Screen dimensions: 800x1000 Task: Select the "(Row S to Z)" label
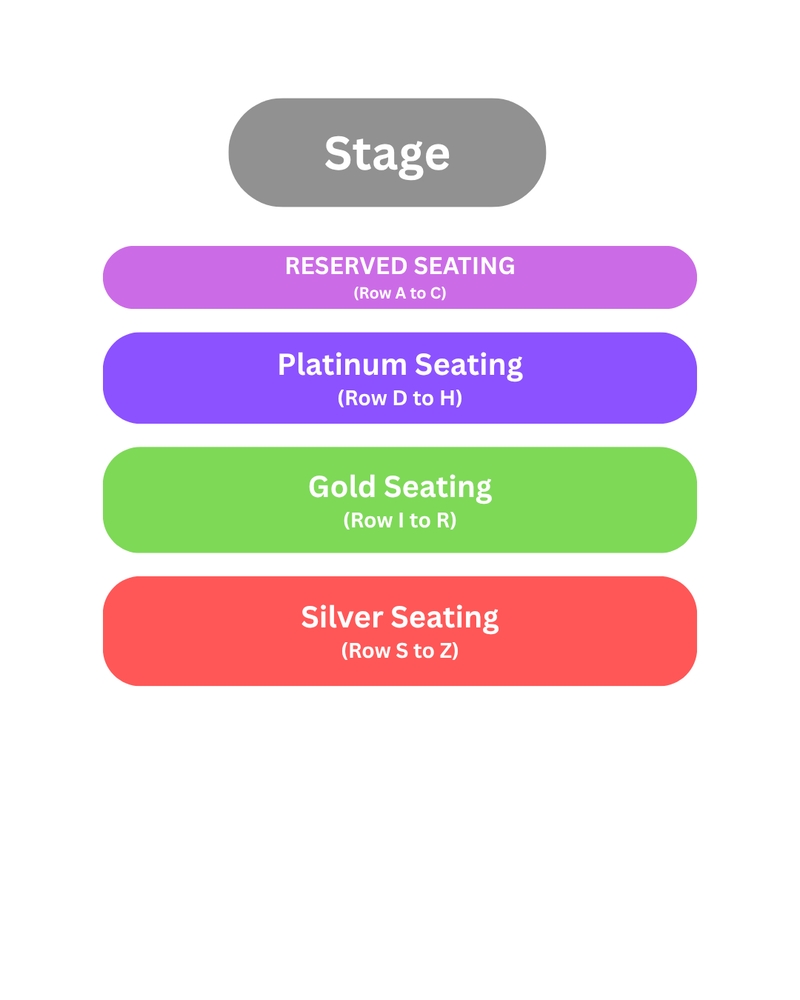click(399, 651)
